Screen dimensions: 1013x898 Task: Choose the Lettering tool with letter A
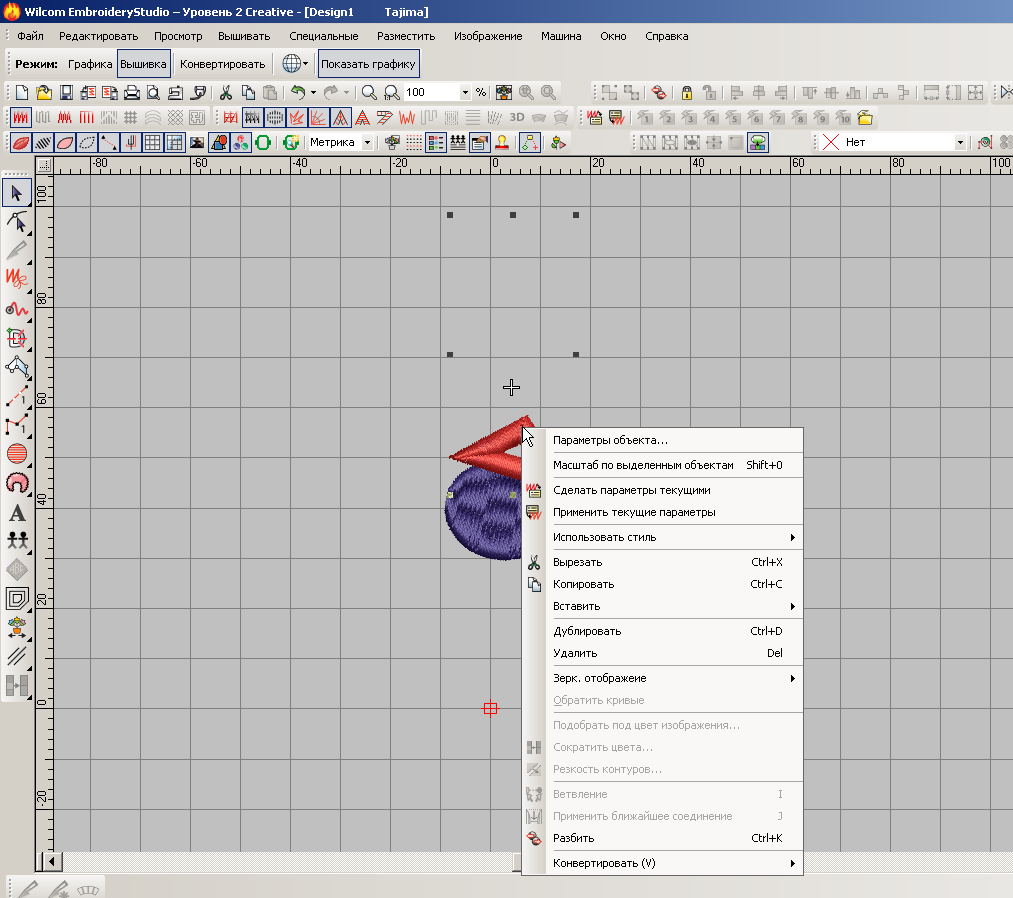click(17, 514)
